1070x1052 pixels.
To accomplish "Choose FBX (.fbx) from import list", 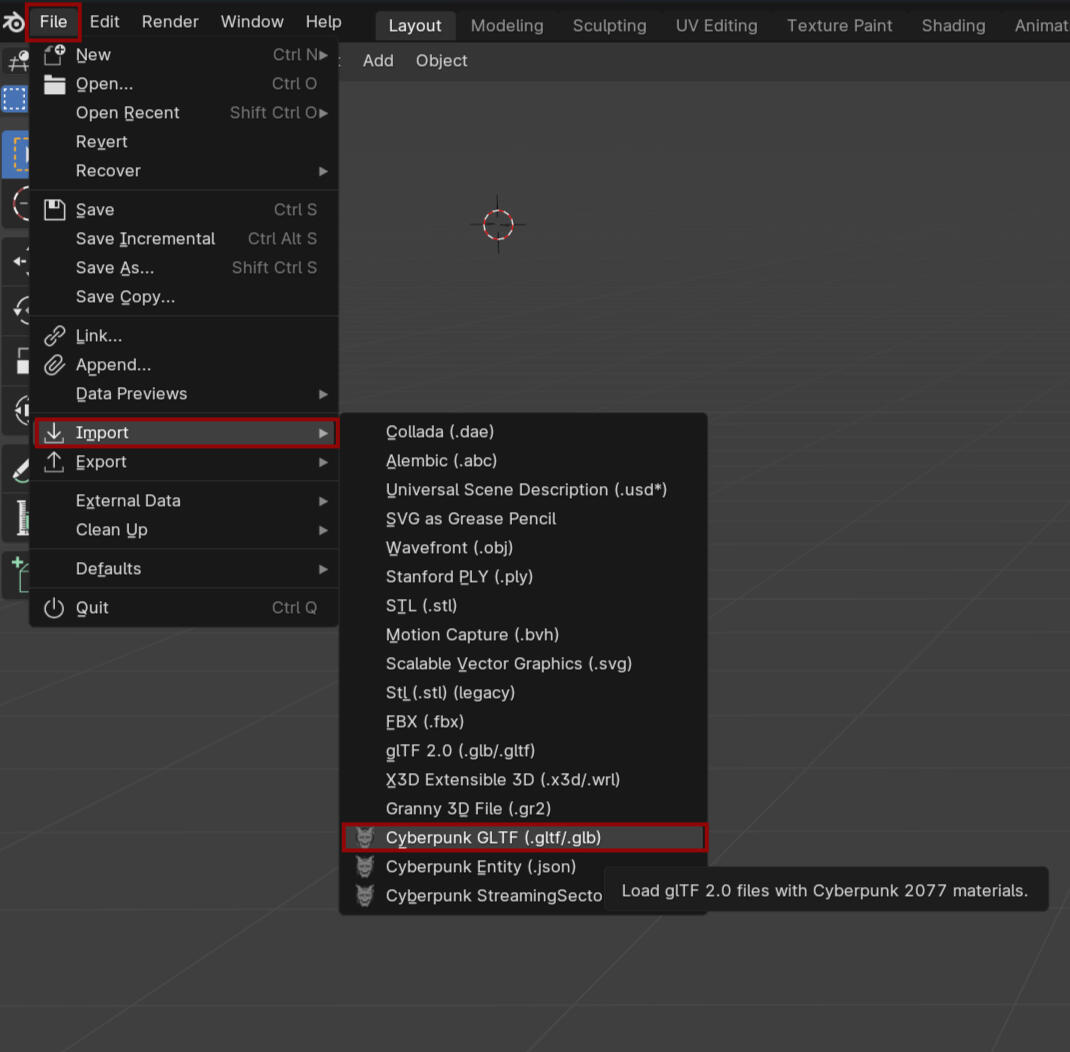I will [x=425, y=722].
